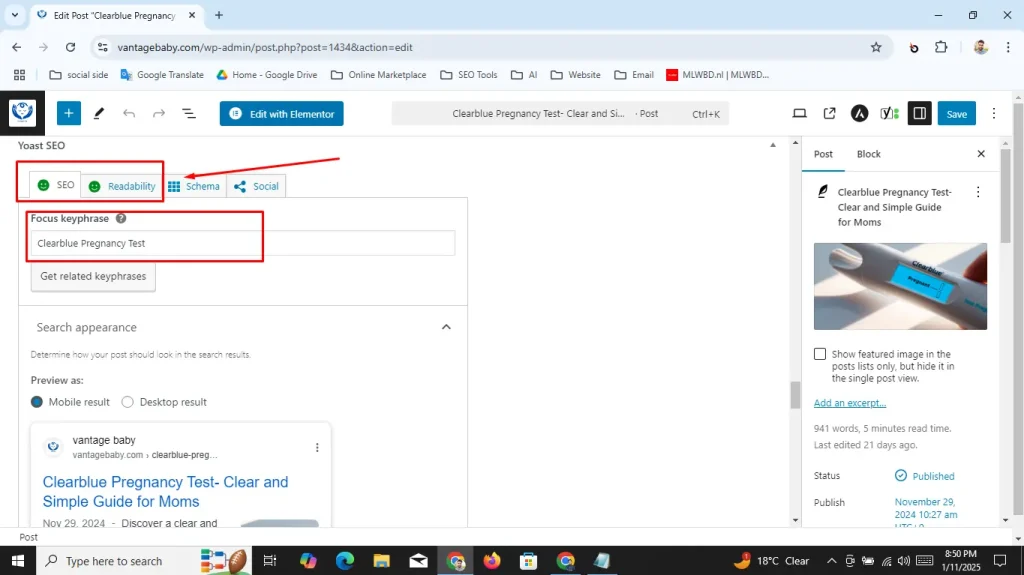
Task: Click the Yoast SEO icon in toolbar
Action: [x=888, y=114]
